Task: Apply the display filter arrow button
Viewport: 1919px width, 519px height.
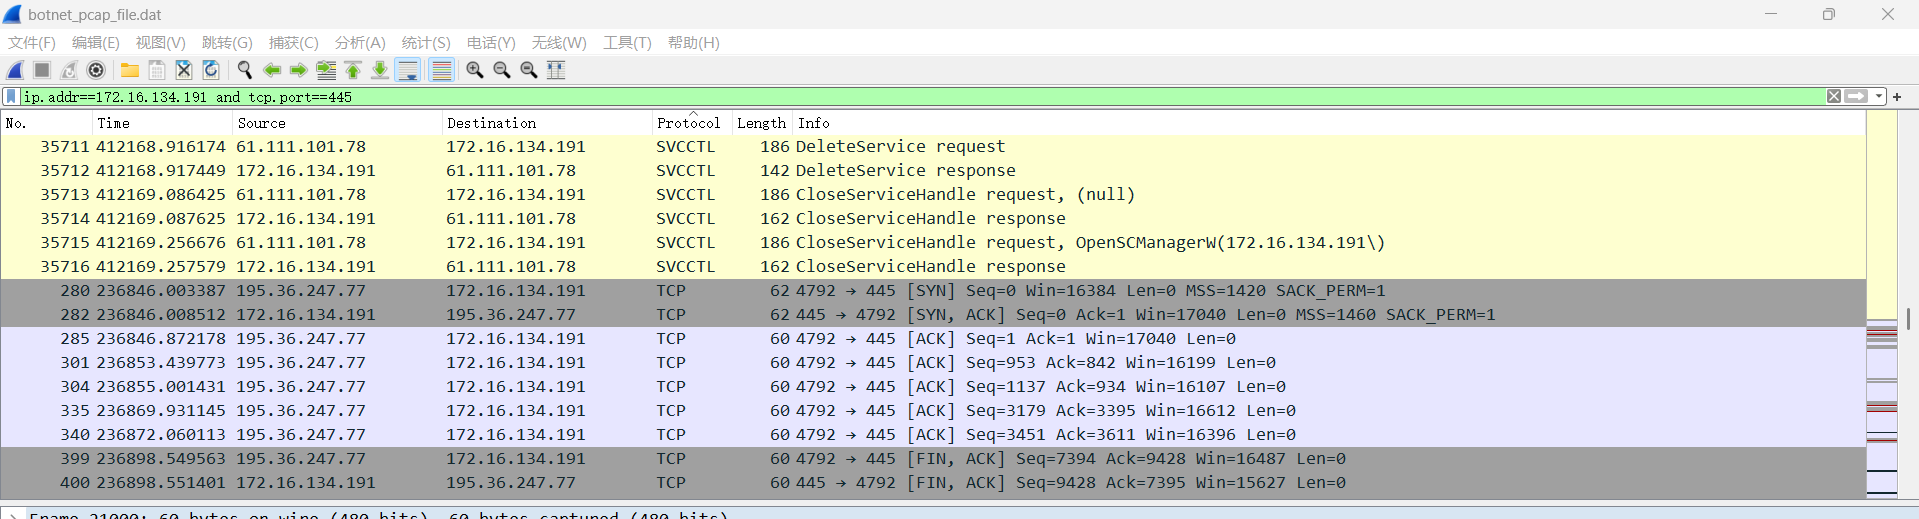Action: (1856, 97)
